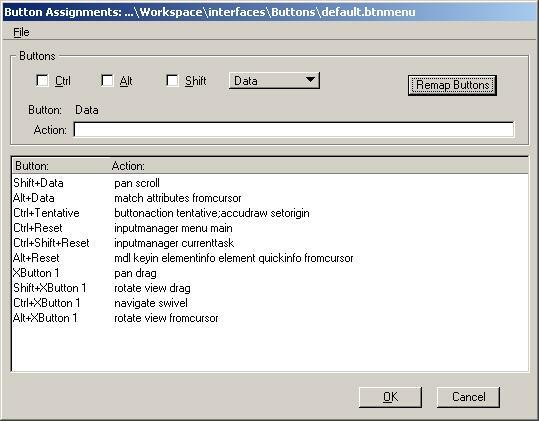
Task: Check the Shift modifier checkbox
Action: [172, 81]
